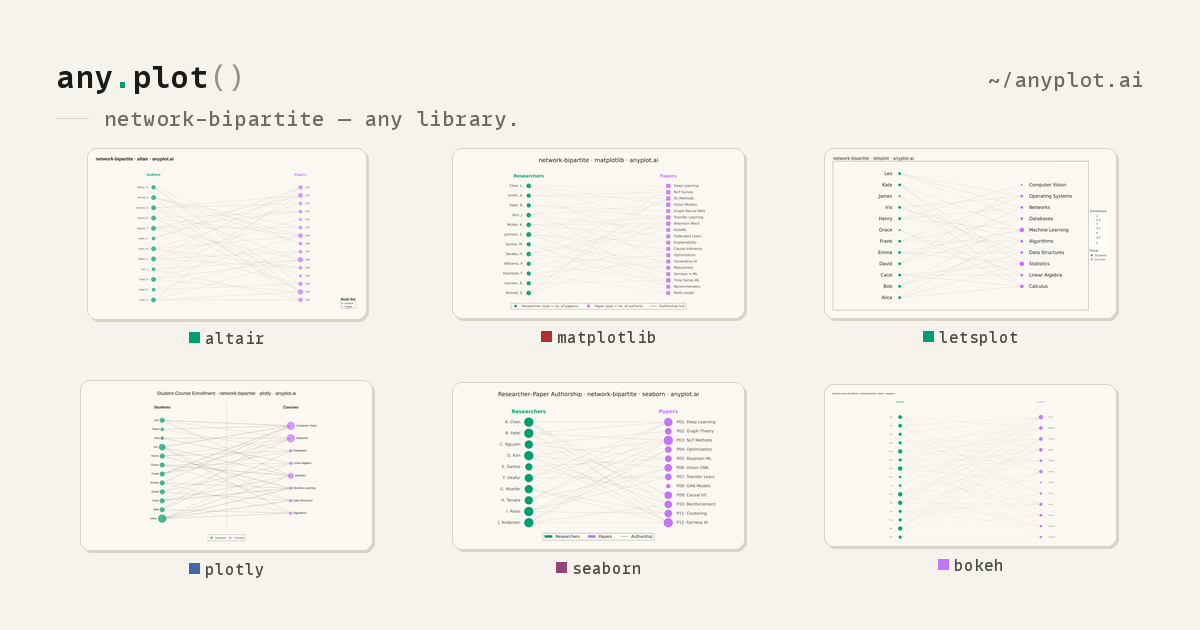Click the red swatch beside matplotlib
Viewport: 1200px width, 630px height.
pos(546,337)
